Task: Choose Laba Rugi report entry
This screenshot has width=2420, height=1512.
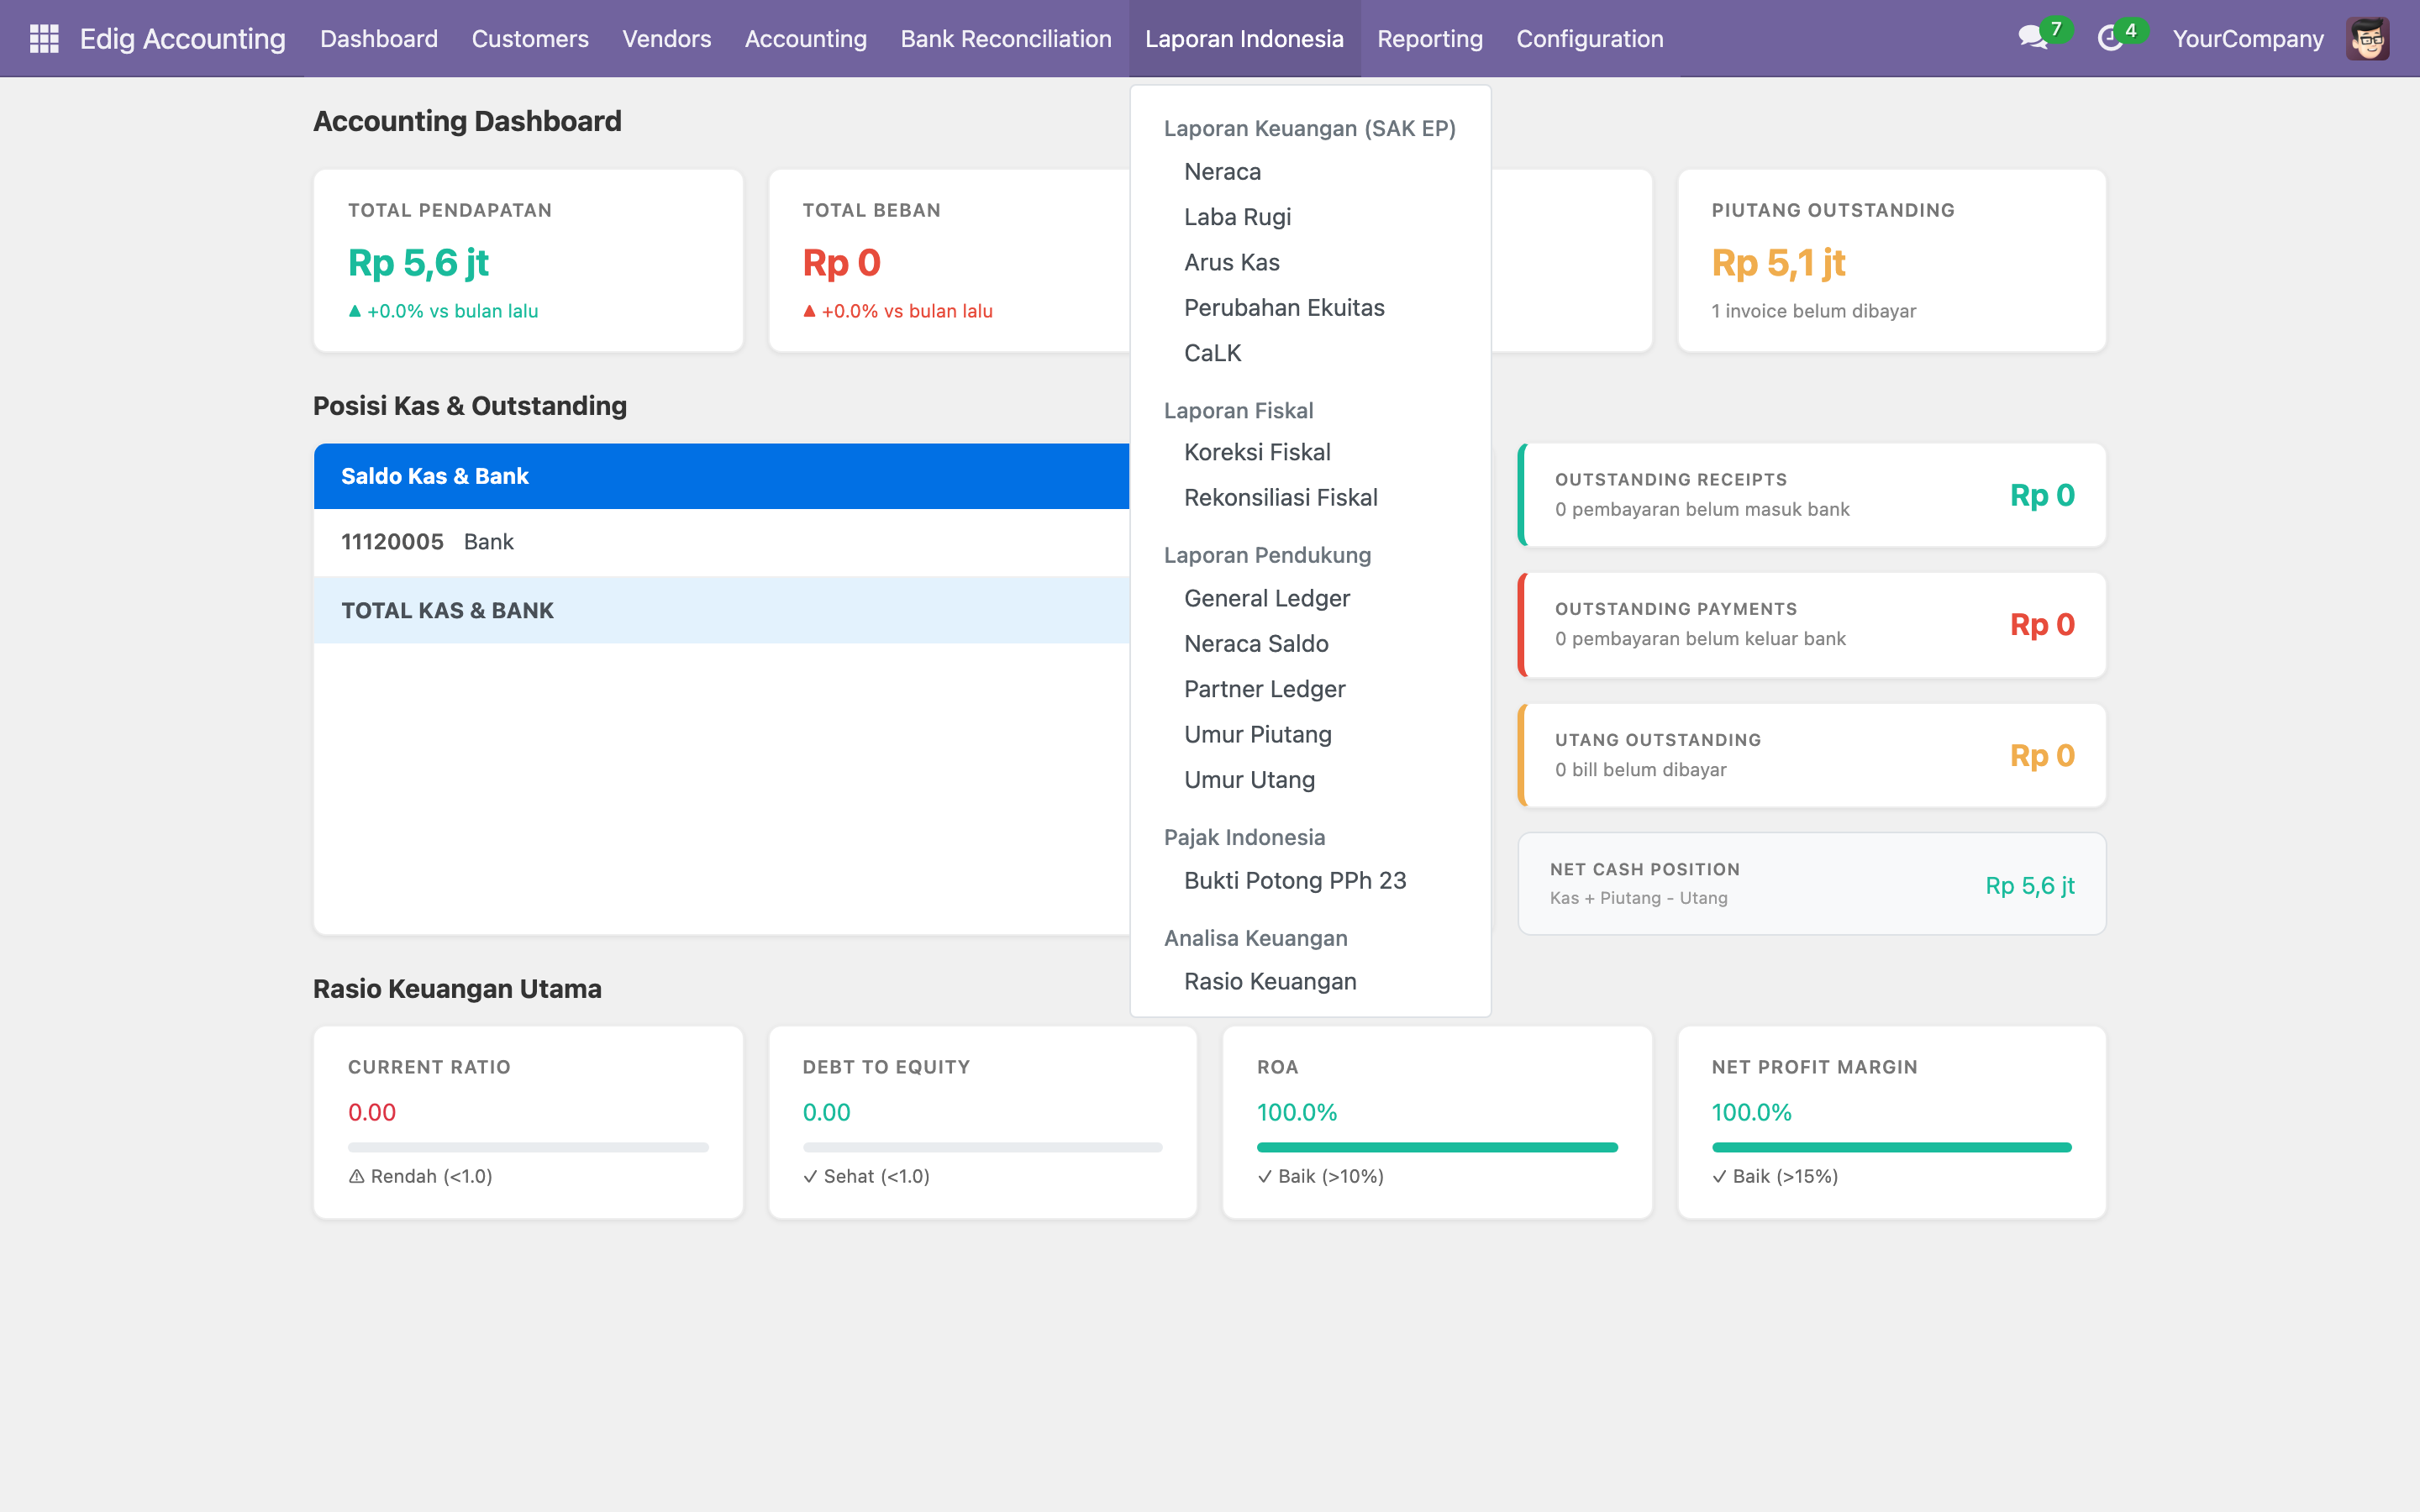Action: point(1237,217)
